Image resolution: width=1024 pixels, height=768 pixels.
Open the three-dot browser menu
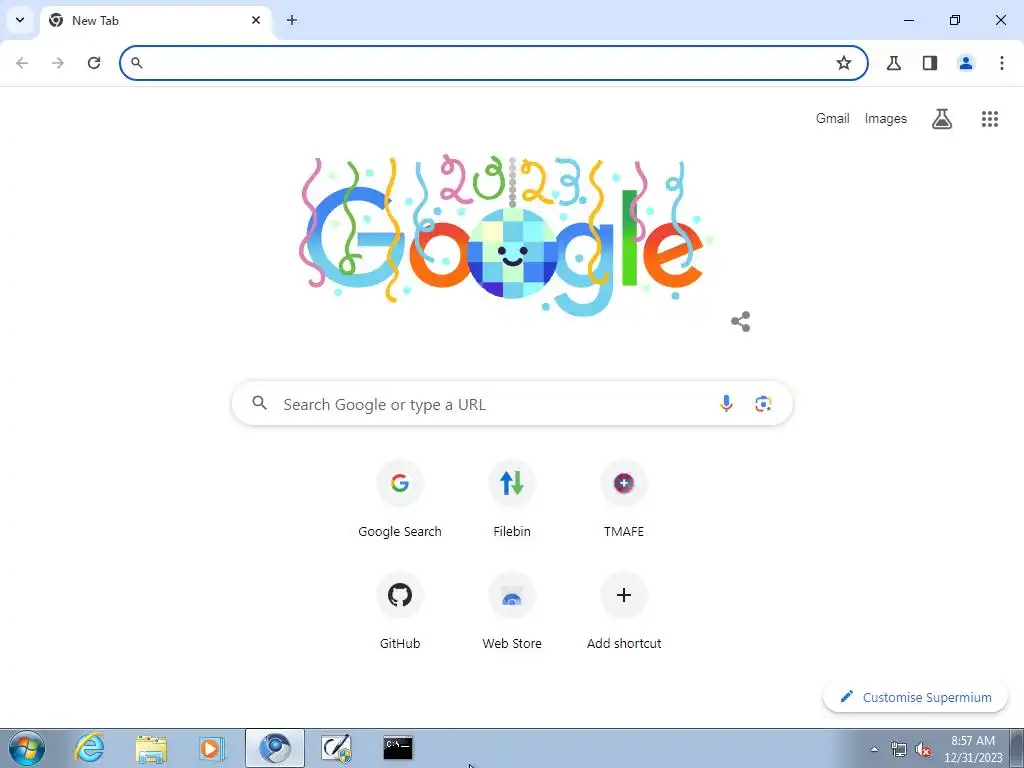pos(1002,63)
